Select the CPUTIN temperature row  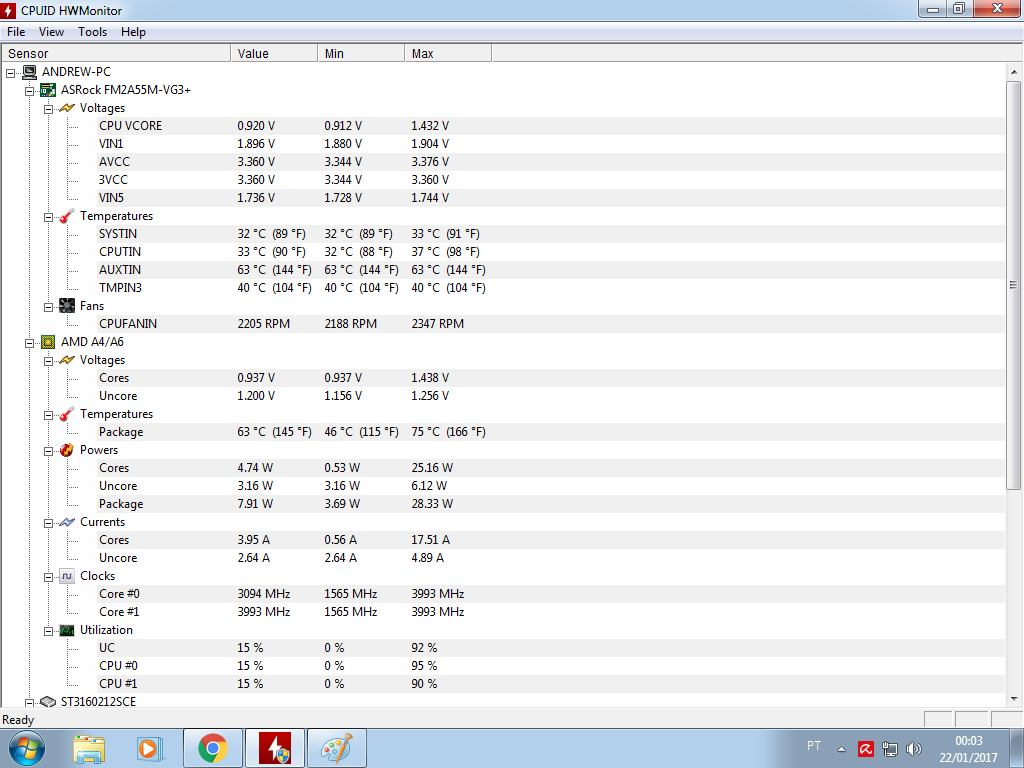click(x=551, y=252)
